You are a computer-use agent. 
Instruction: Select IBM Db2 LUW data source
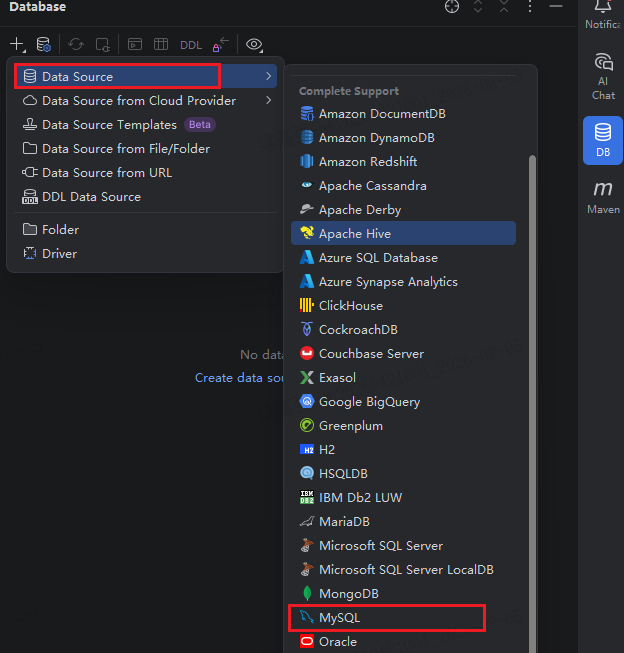(403, 497)
